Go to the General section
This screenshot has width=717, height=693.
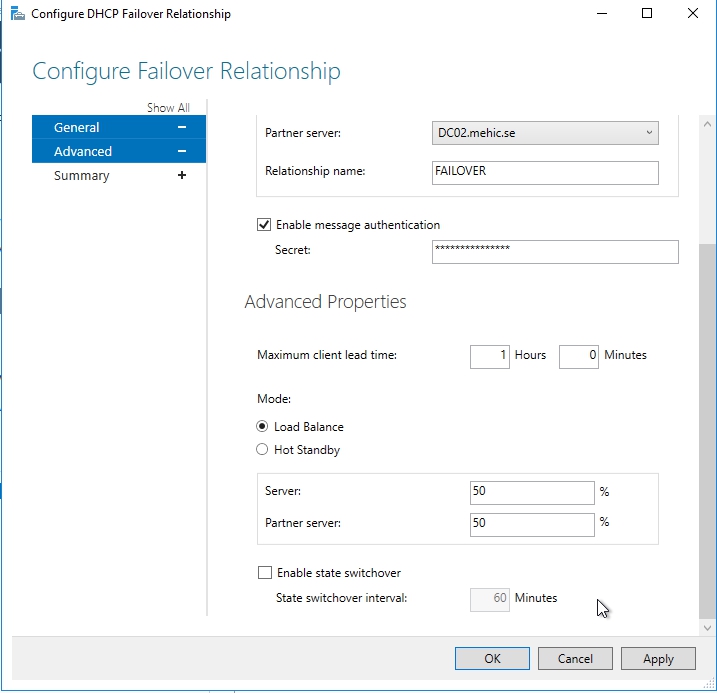[x=77, y=128]
